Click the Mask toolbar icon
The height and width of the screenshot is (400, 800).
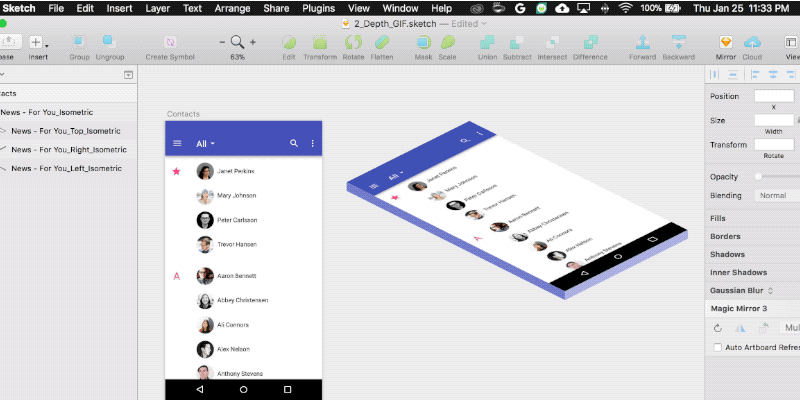[423, 42]
